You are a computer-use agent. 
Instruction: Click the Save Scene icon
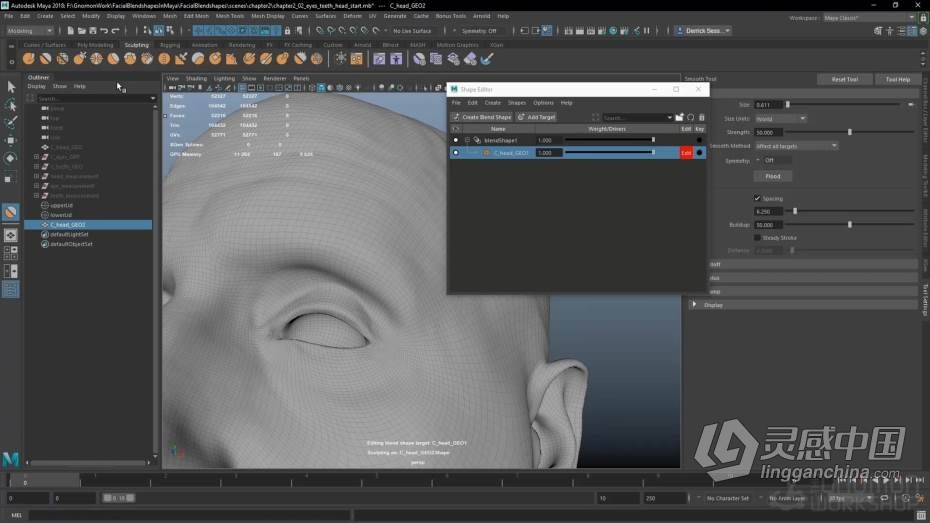click(x=93, y=31)
